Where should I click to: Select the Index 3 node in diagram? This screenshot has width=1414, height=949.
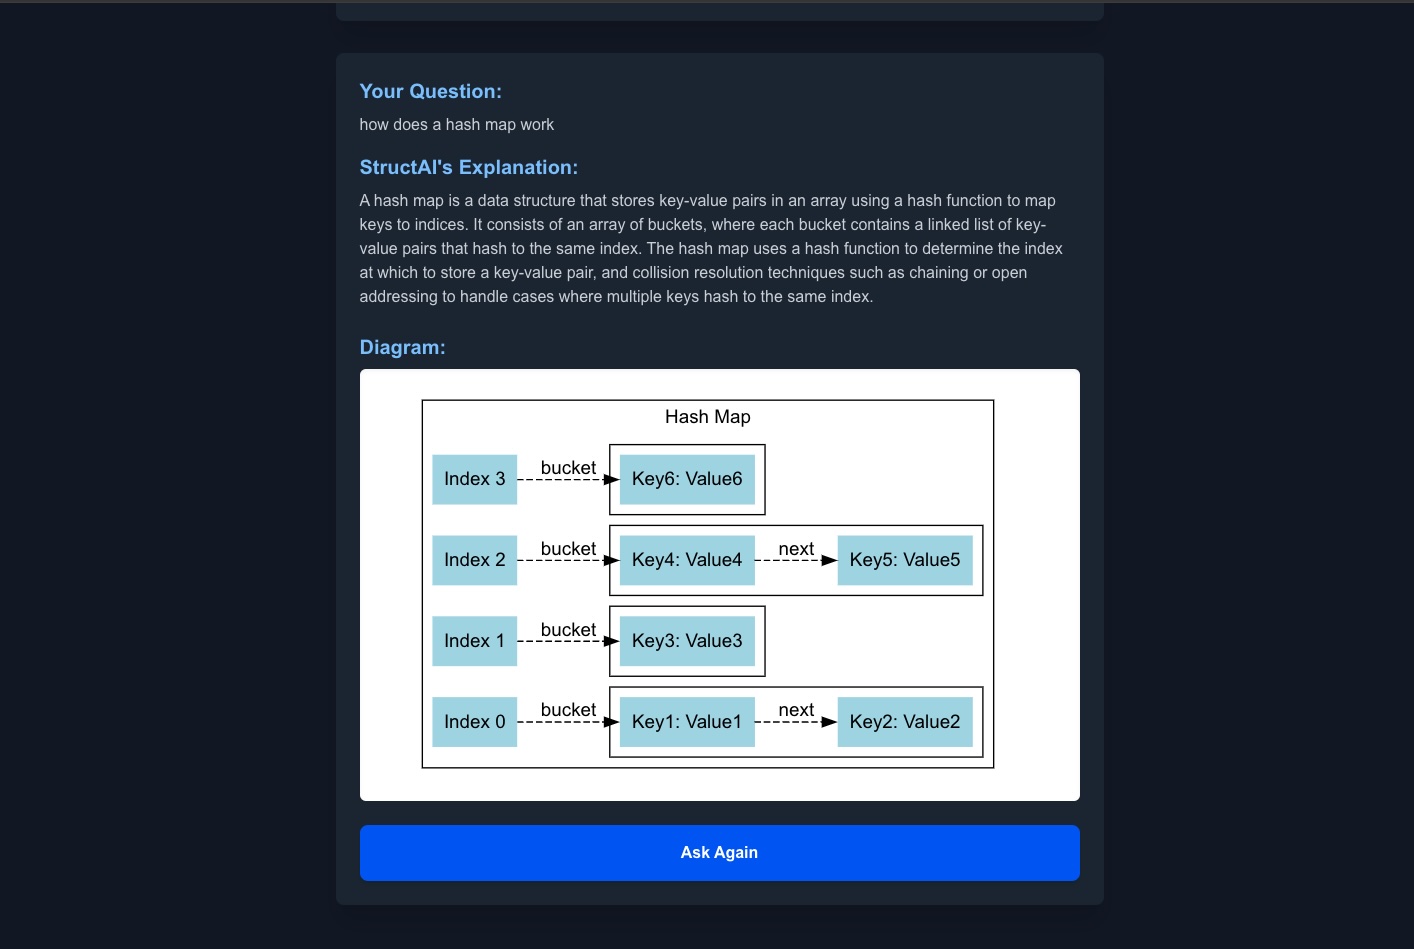point(474,479)
